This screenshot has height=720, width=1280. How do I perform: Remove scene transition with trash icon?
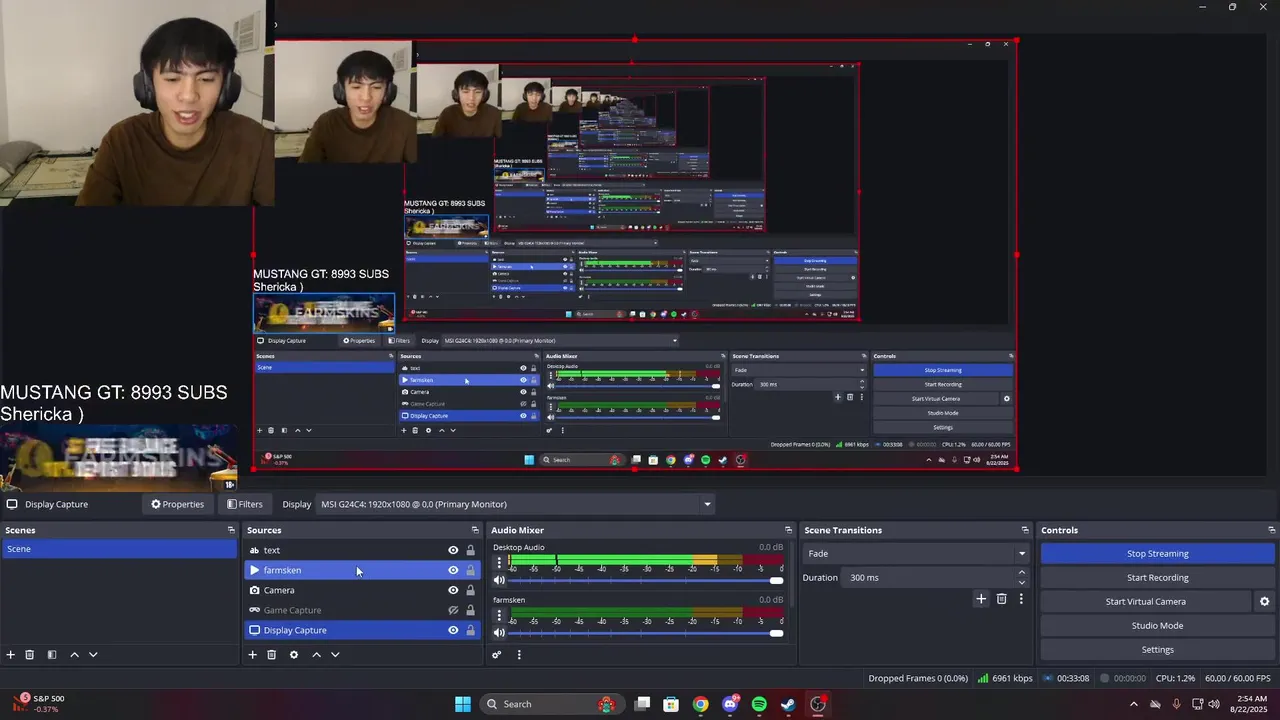pos(1001,599)
